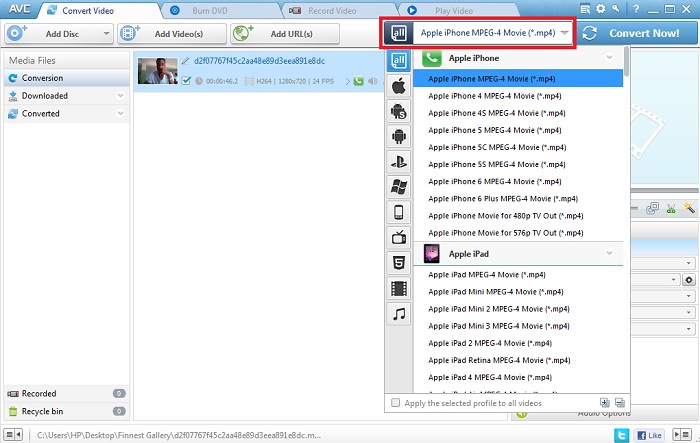Choose Apple iPad MPEG-4 Movie
Image resolution: width=700 pixels, height=443 pixels.
click(518, 275)
